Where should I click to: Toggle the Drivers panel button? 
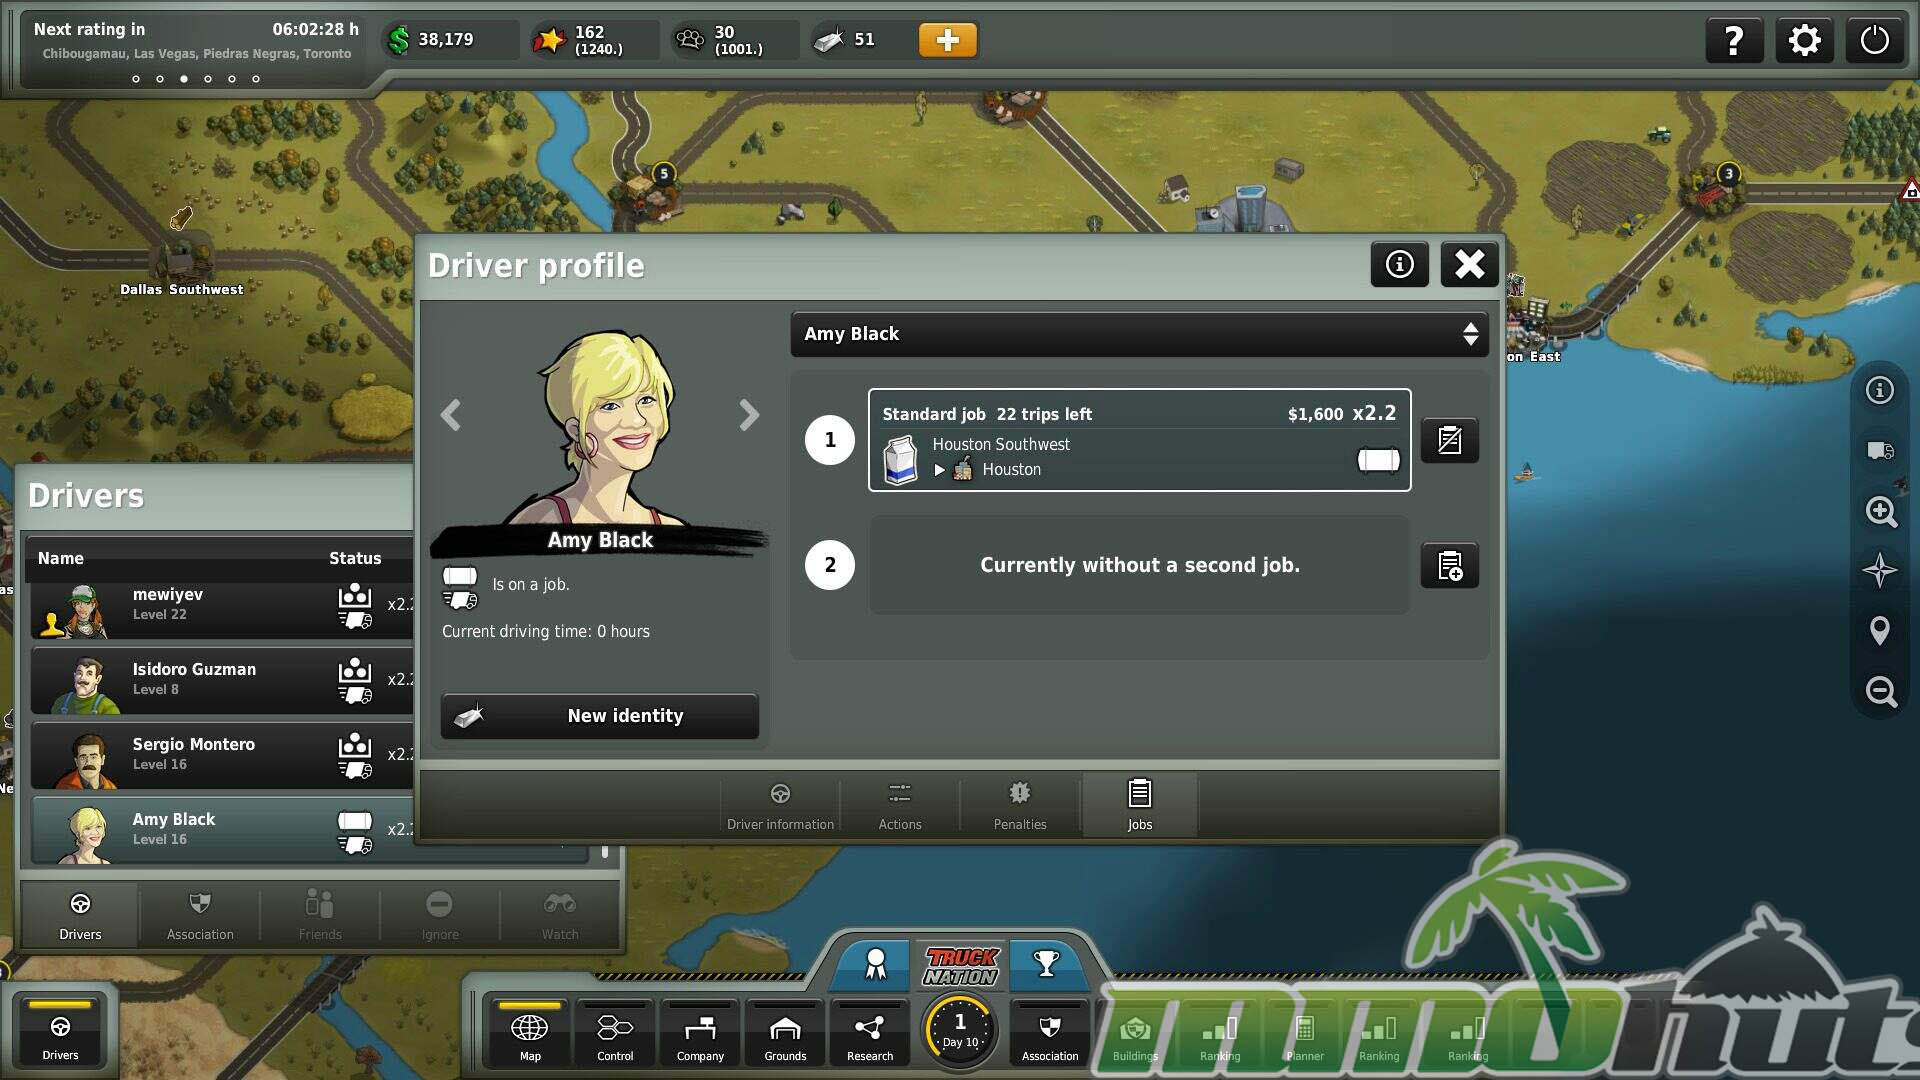60,1035
